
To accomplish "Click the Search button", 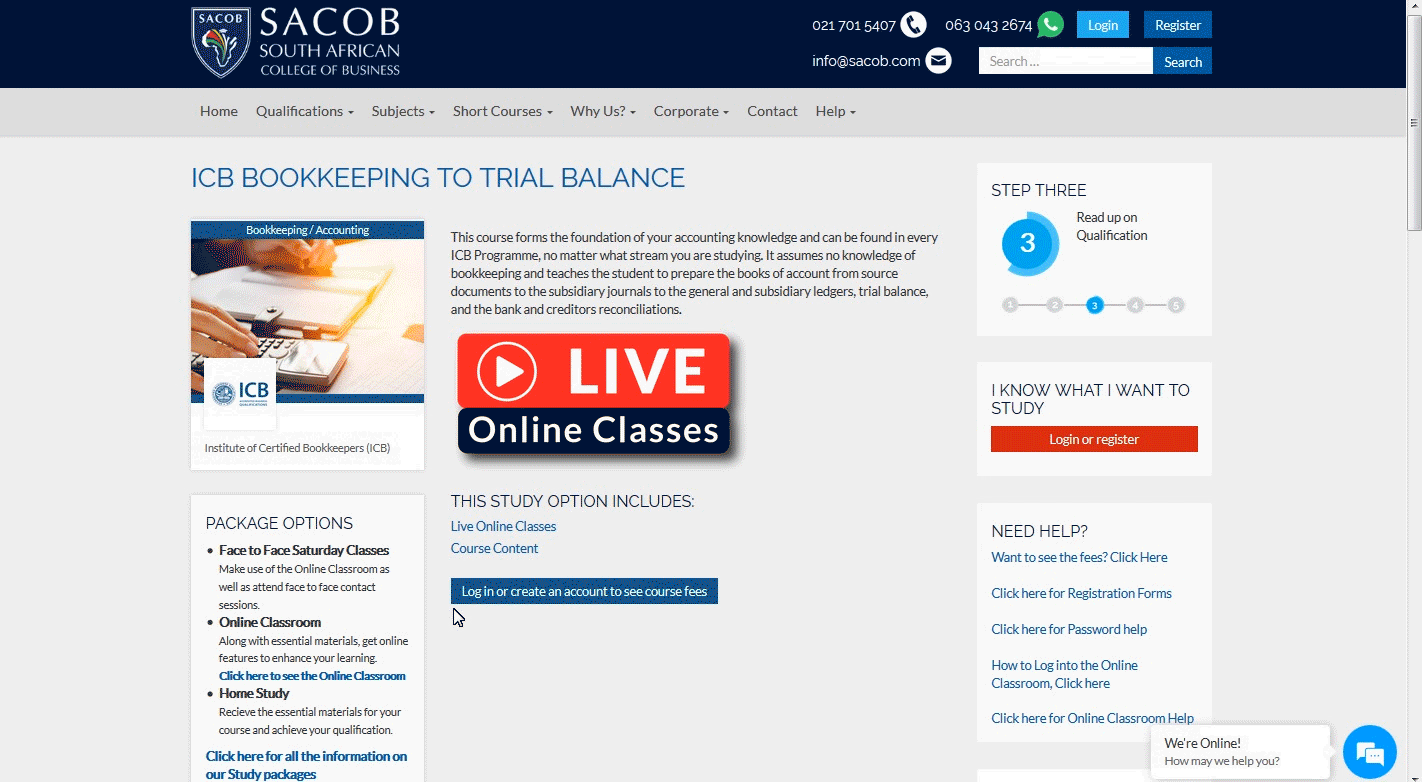I will tap(1183, 61).
